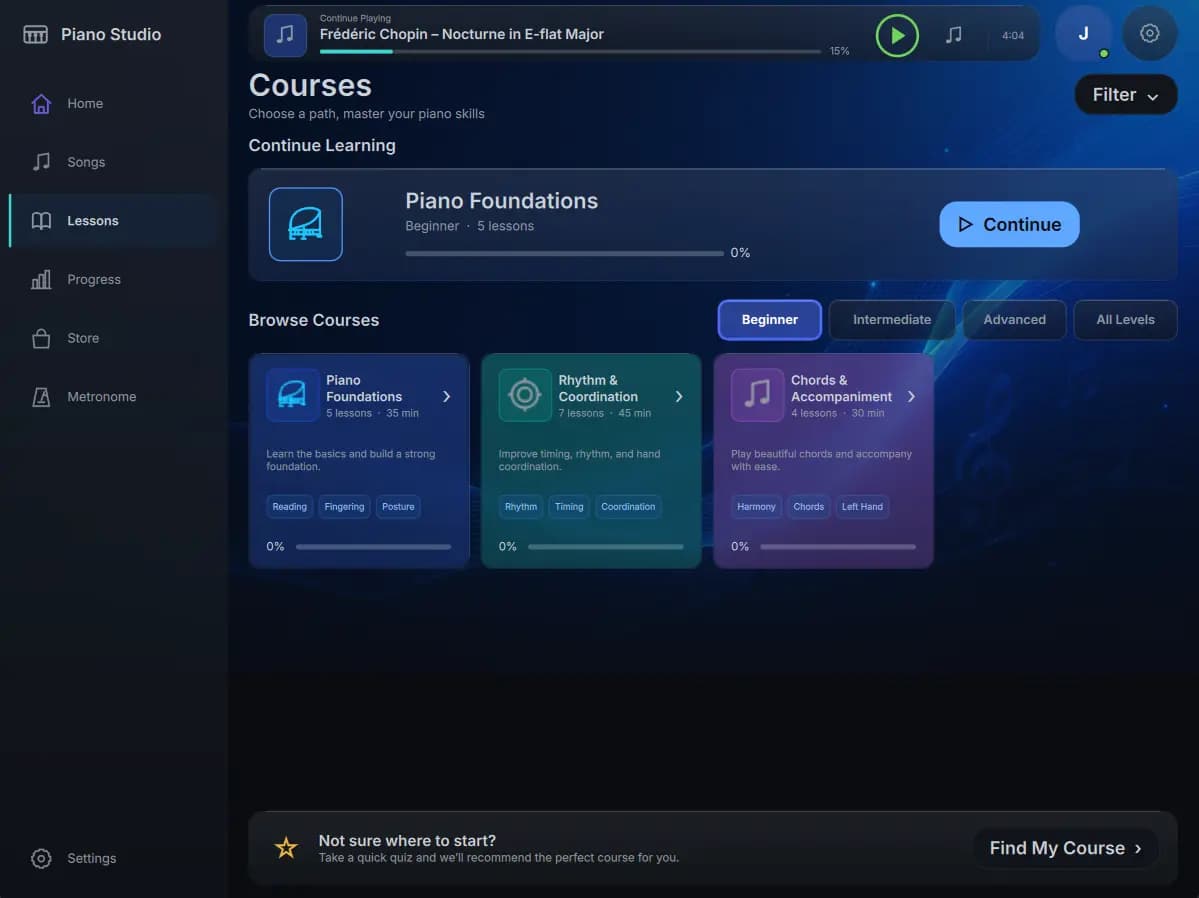Click the Chords & Accompaniment card progress bar
This screenshot has height=898, width=1199.
[x=838, y=547]
